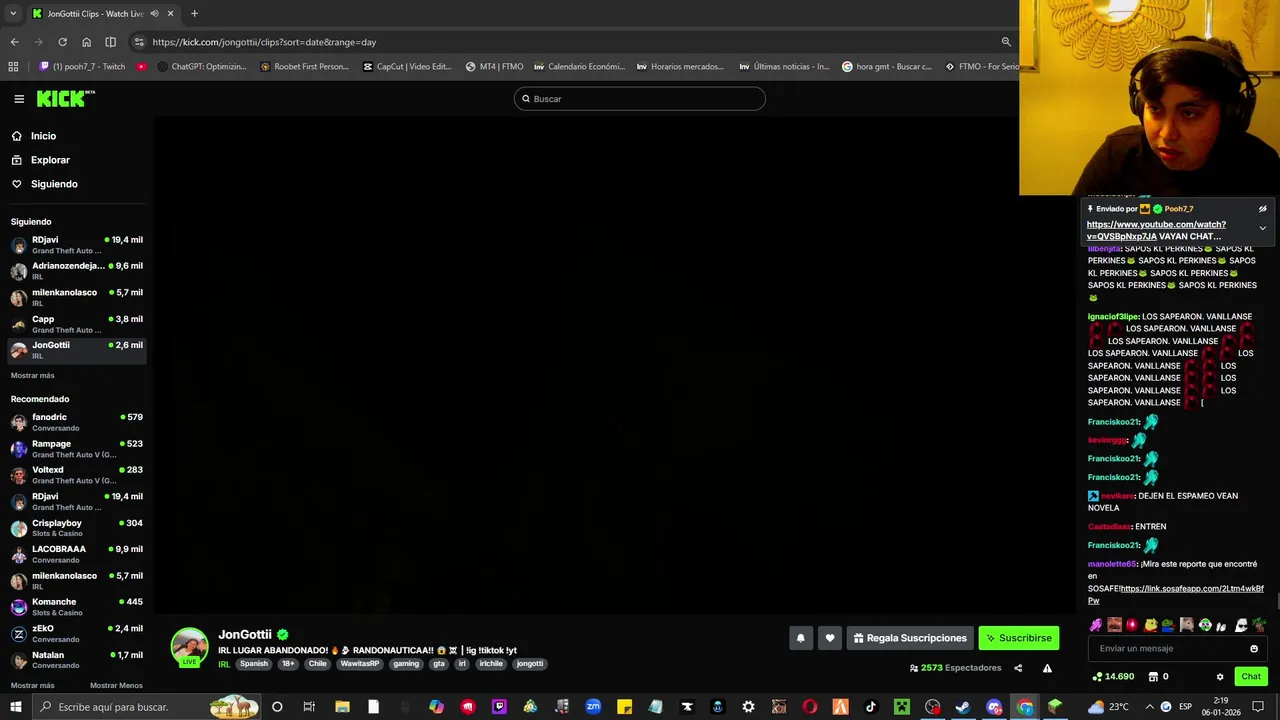Click the Kick logo

pos(65,98)
